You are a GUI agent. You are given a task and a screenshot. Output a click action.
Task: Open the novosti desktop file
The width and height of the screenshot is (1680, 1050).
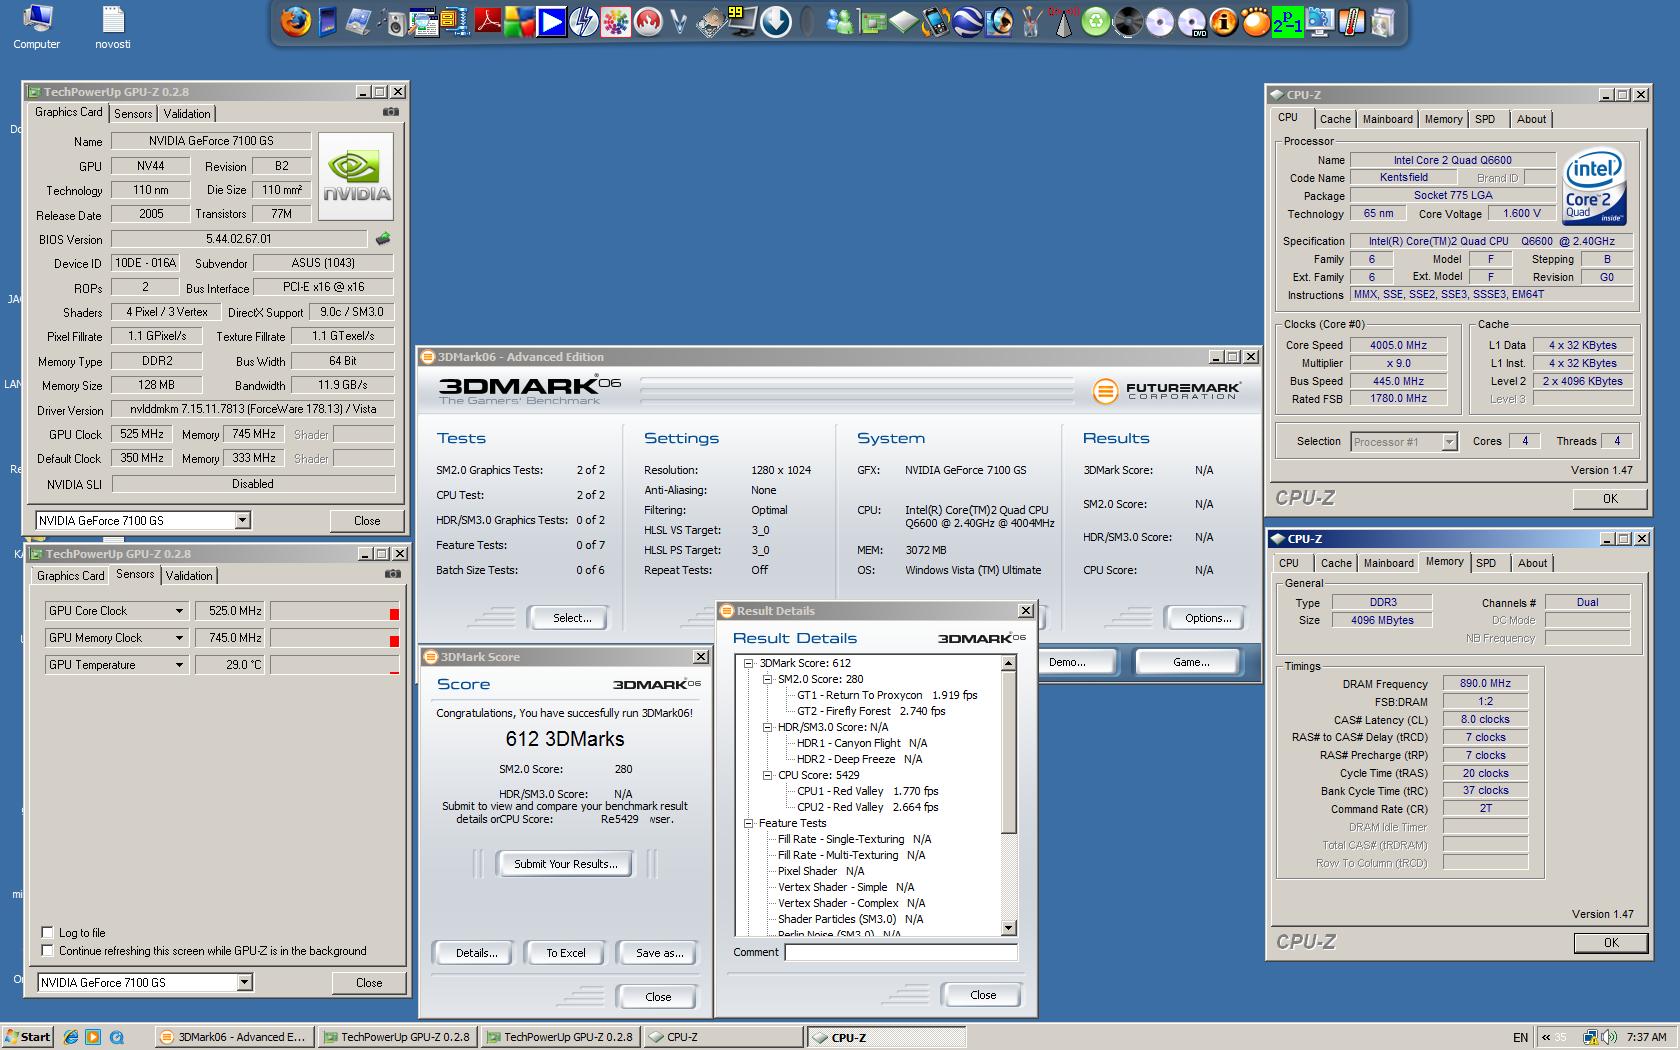(x=113, y=27)
